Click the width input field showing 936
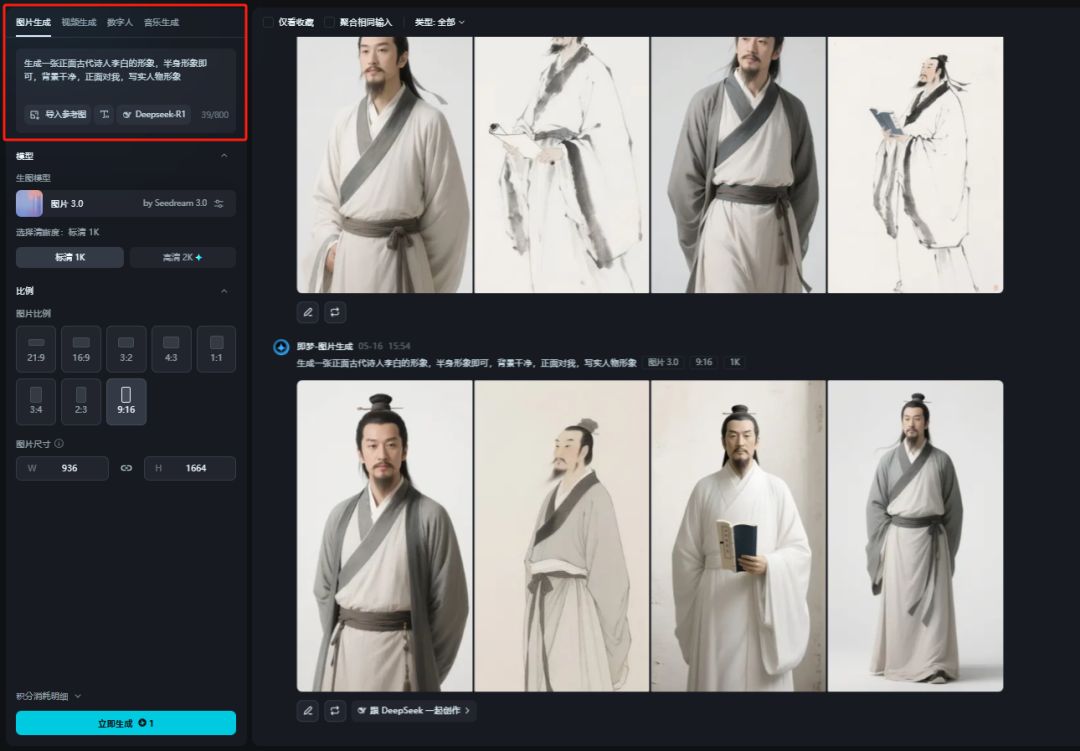This screenshot has height=751, width=1080. (x=62, y=468)
